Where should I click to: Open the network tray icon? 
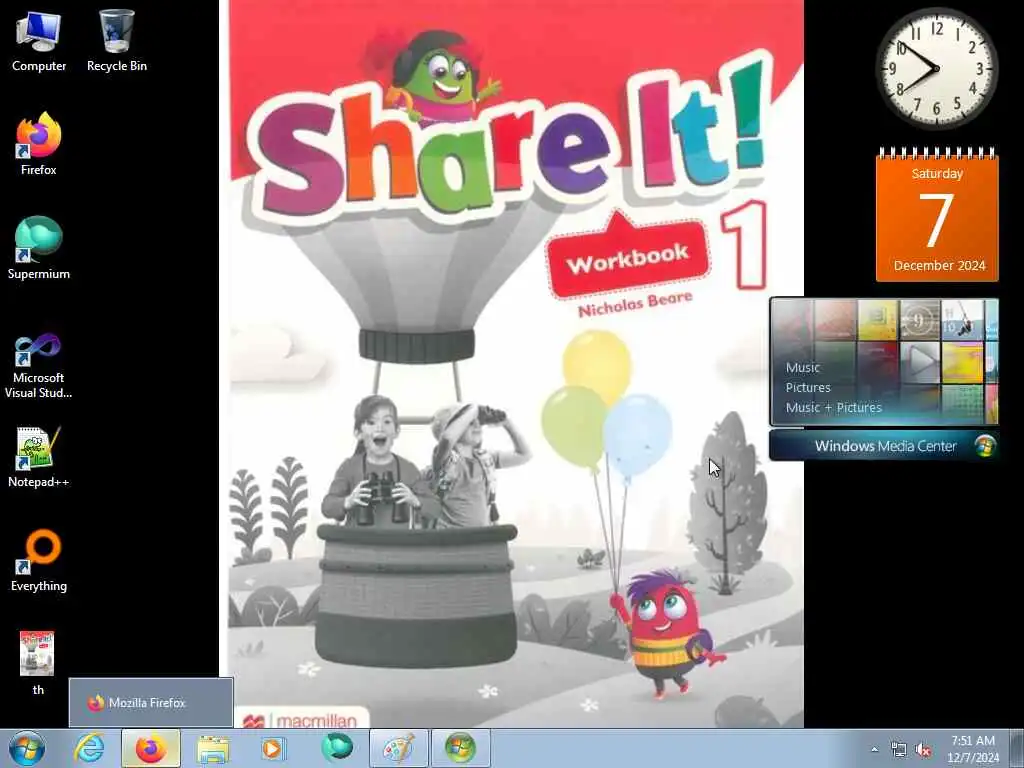tap(899, 750)
